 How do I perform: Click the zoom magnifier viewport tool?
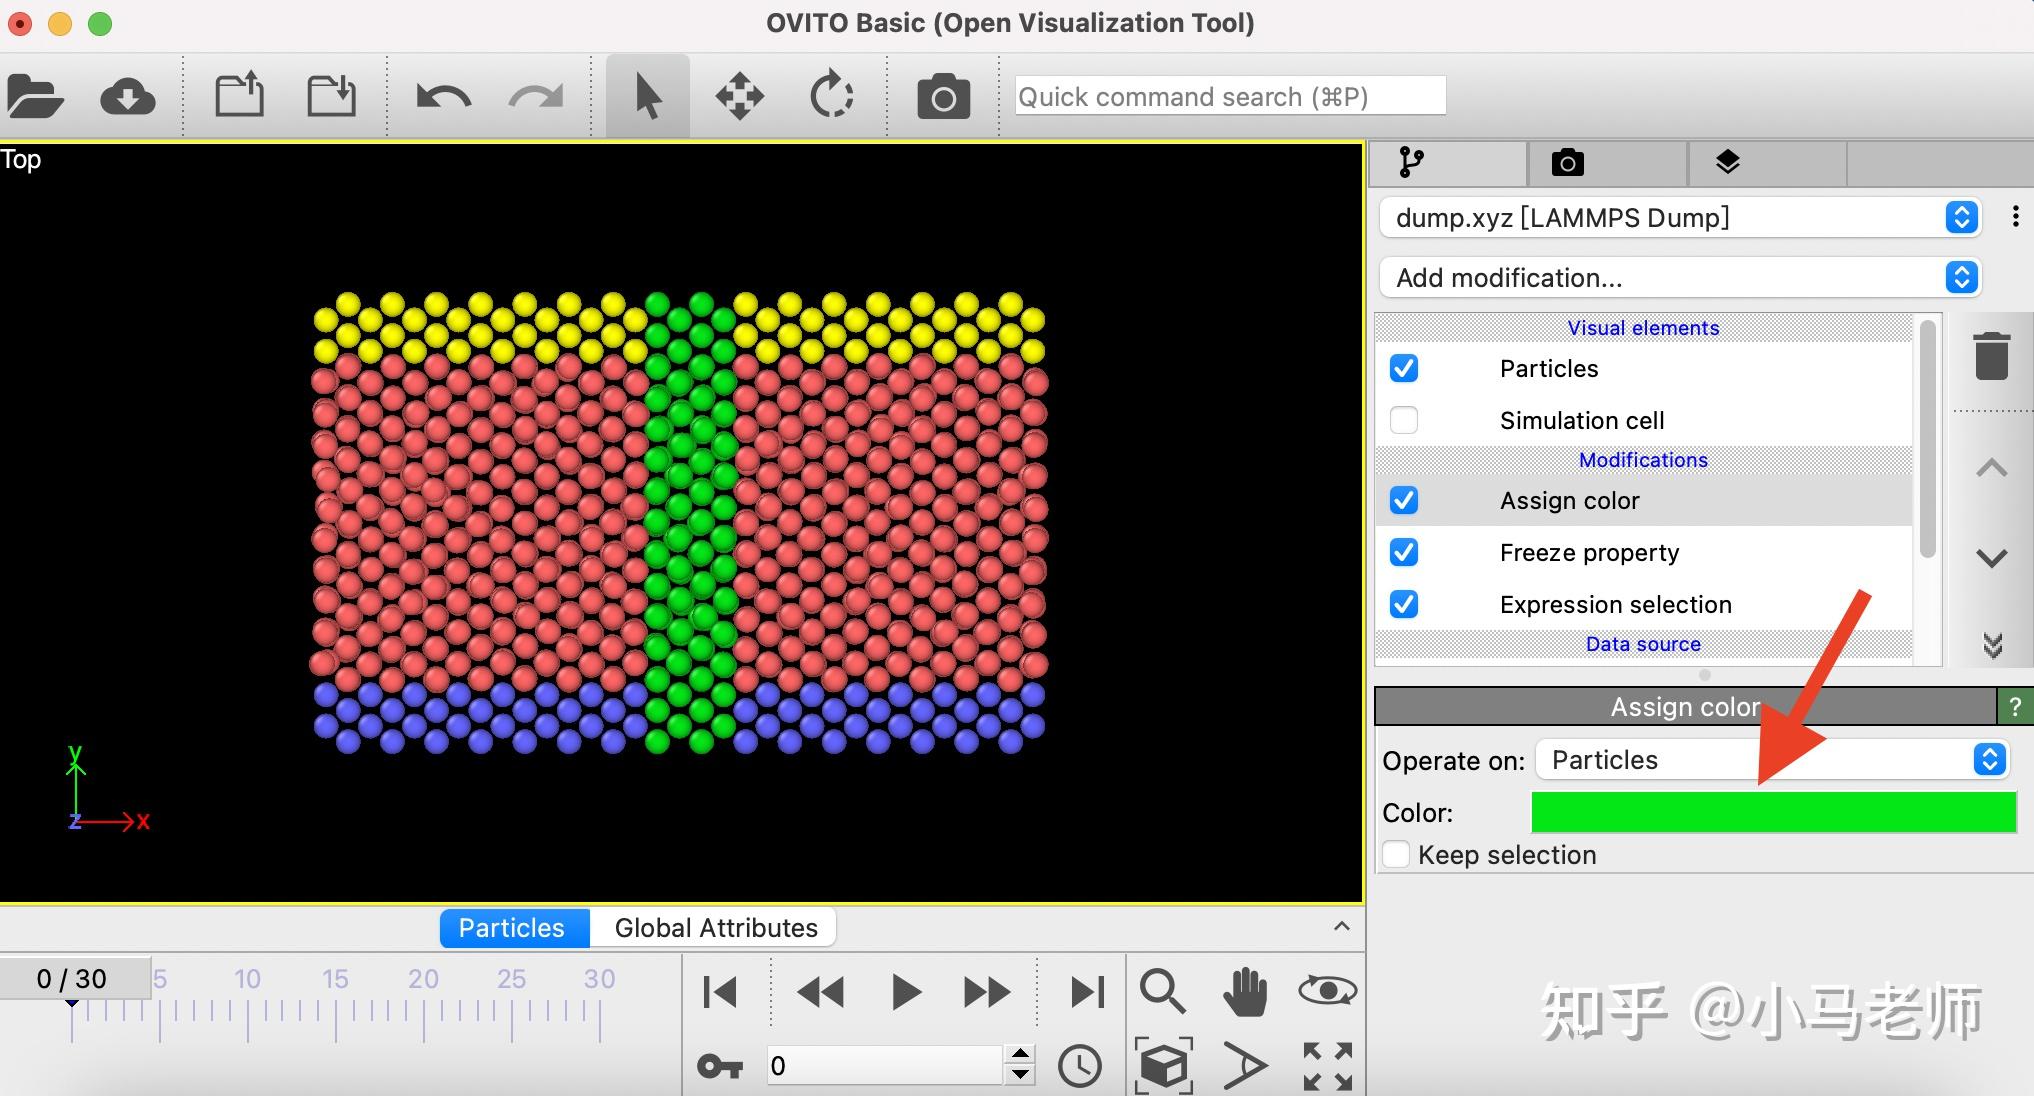1162,991
